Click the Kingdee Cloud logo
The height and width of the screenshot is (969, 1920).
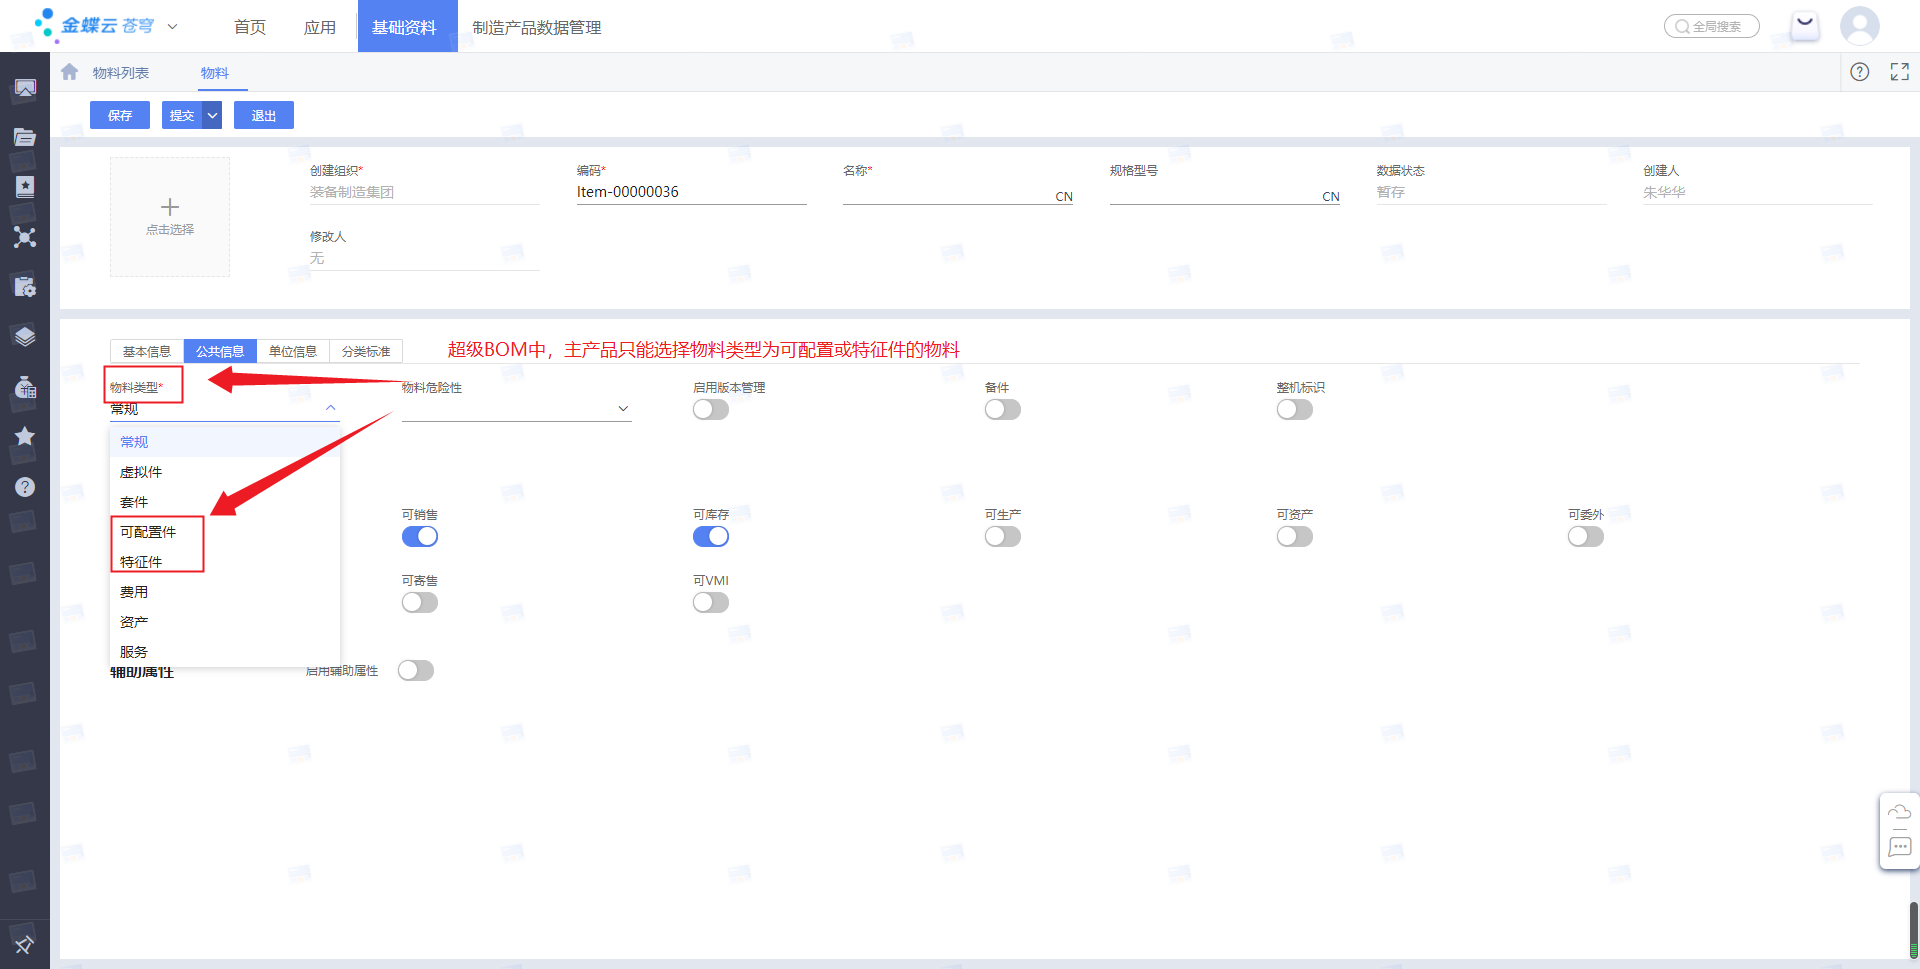point(95,24)
